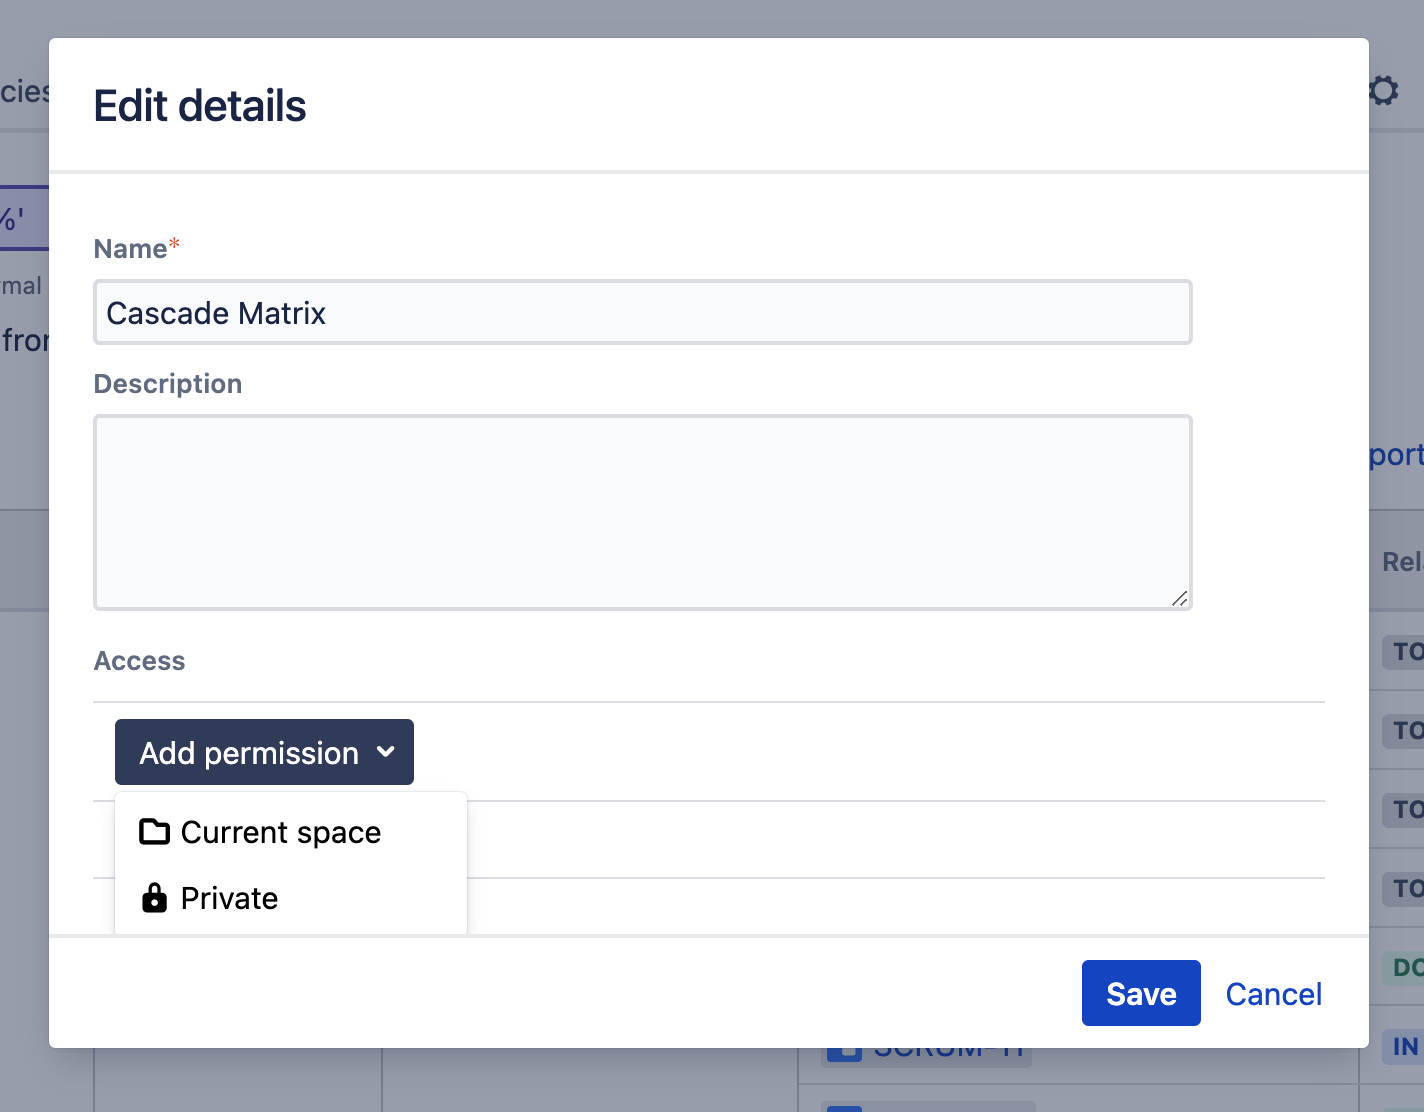
Task: Click inside the empty Description box
Action: point(642,511)
